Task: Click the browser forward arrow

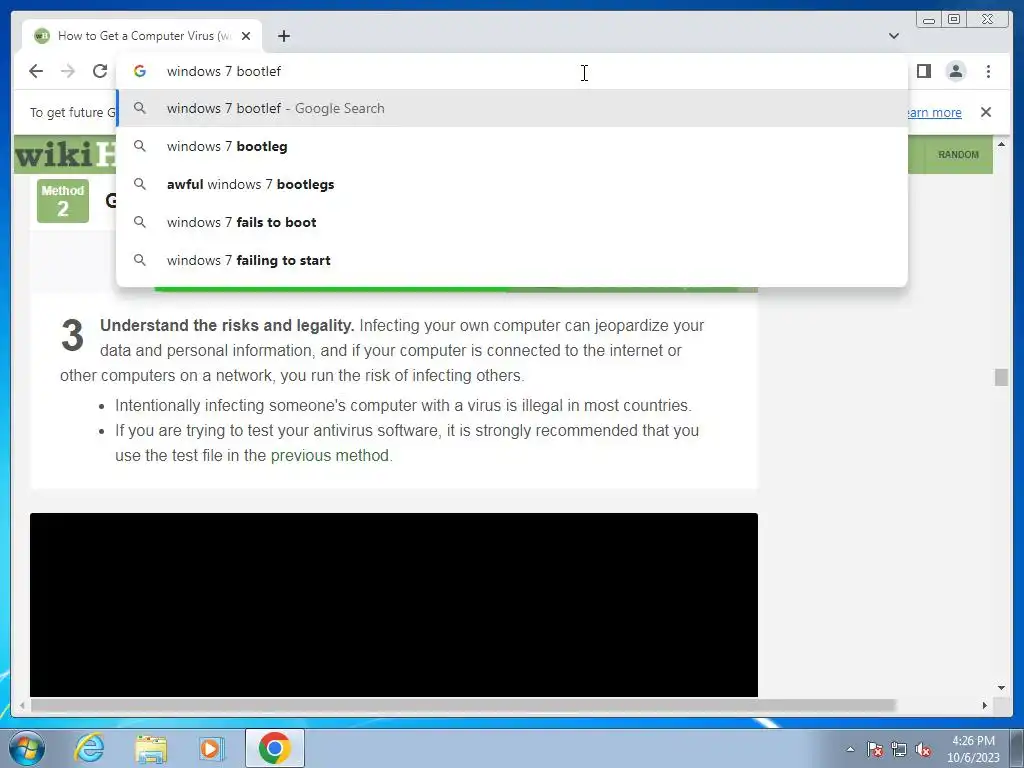Action: point(68,71)
